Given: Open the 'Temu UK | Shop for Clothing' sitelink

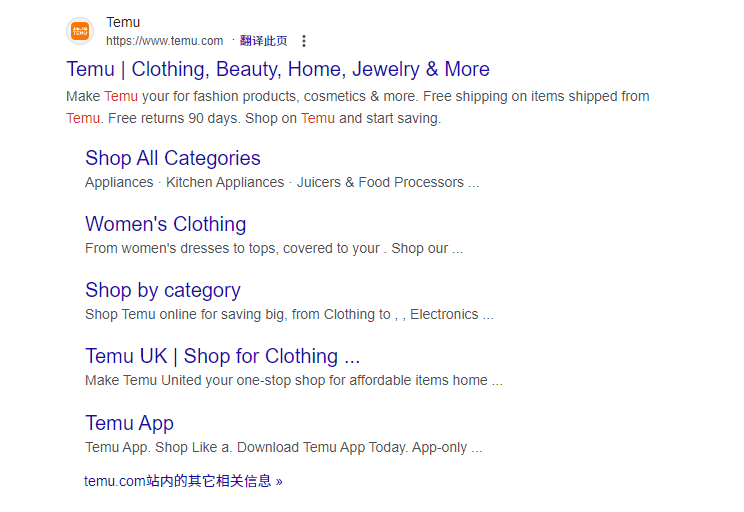Looking at the screenshot, I should click(223, 356).
